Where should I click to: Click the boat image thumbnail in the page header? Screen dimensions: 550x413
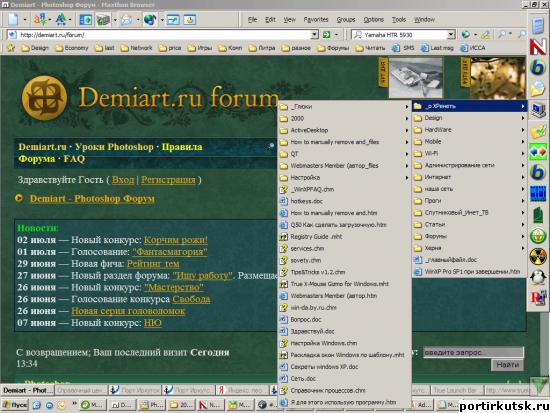416,78
